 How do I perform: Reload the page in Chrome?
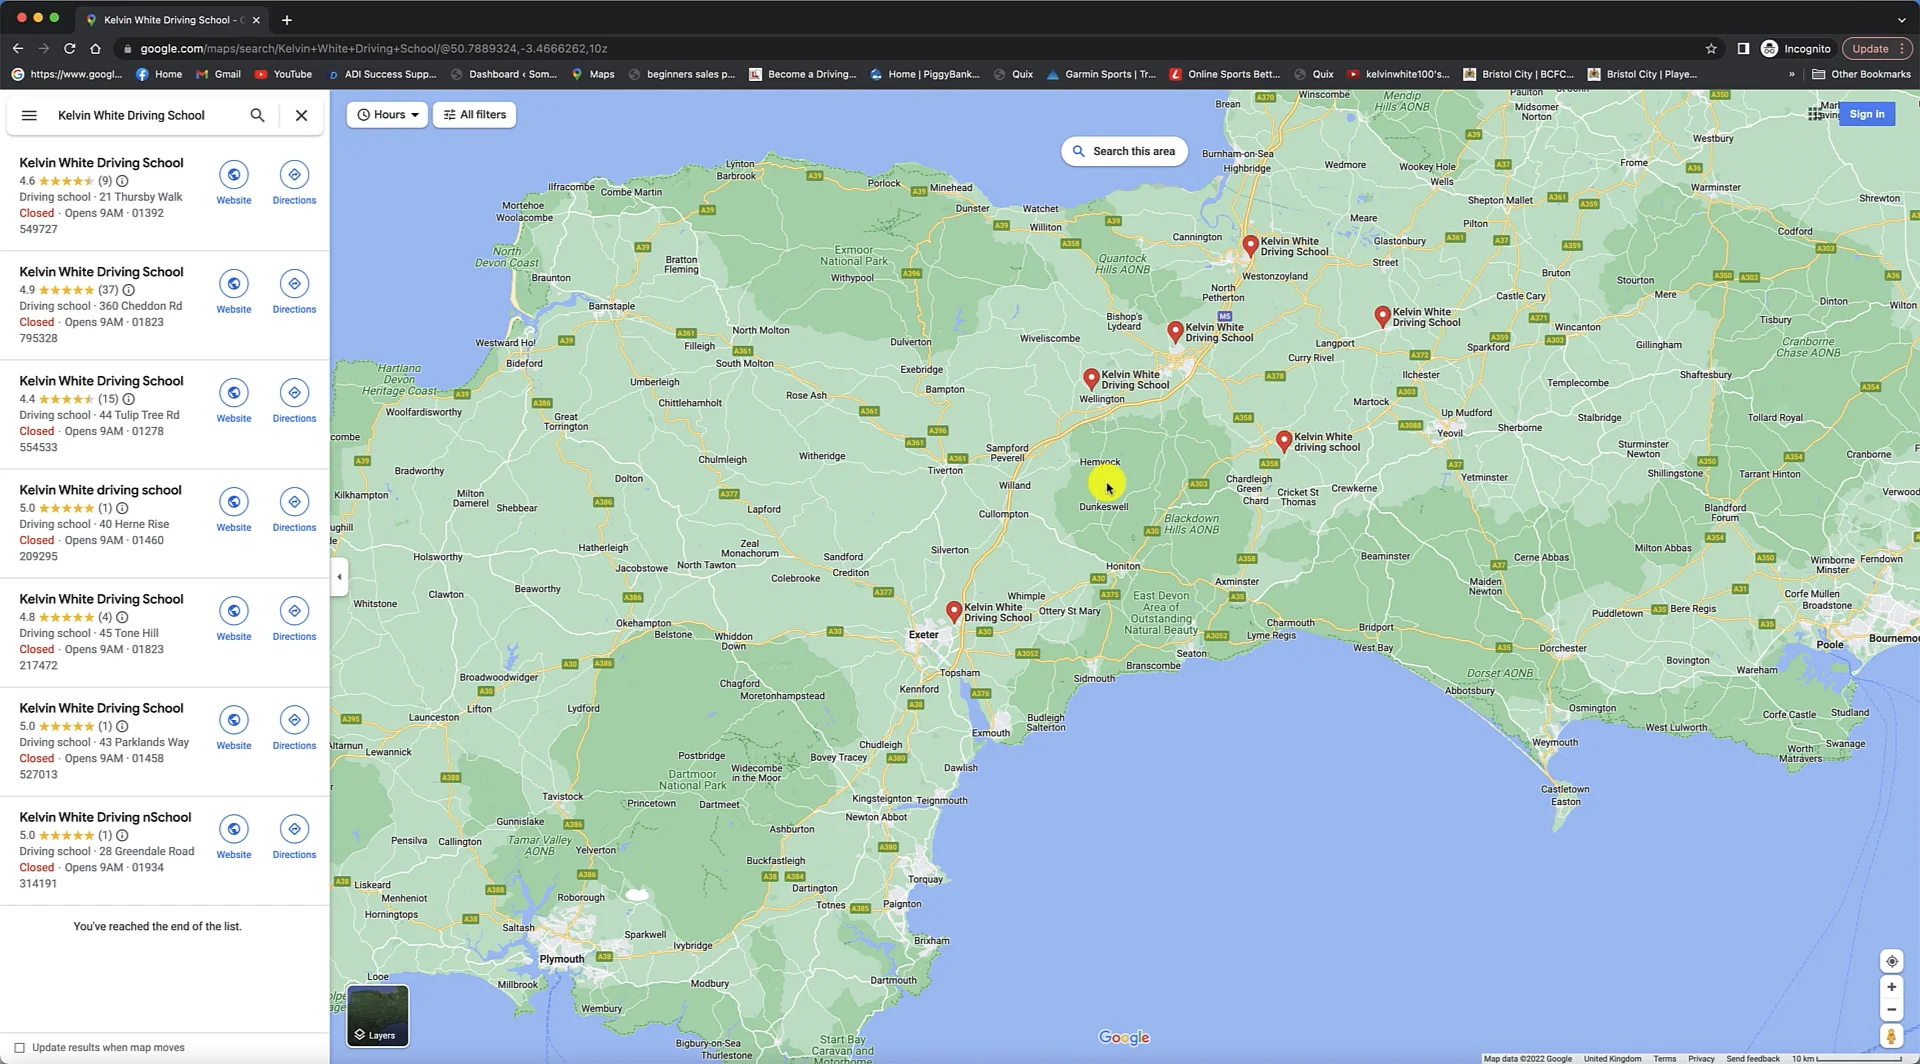(x=69, y=48)
